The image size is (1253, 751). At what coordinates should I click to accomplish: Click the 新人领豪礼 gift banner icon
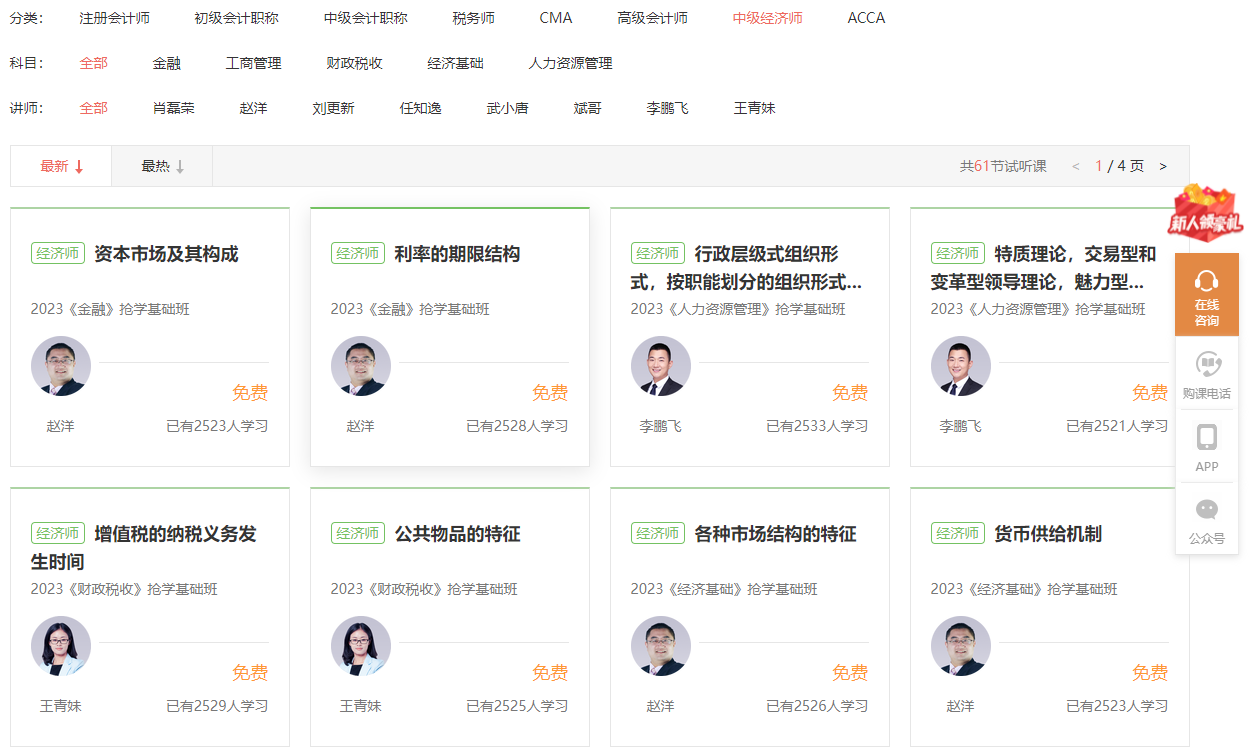(1206, 213)
